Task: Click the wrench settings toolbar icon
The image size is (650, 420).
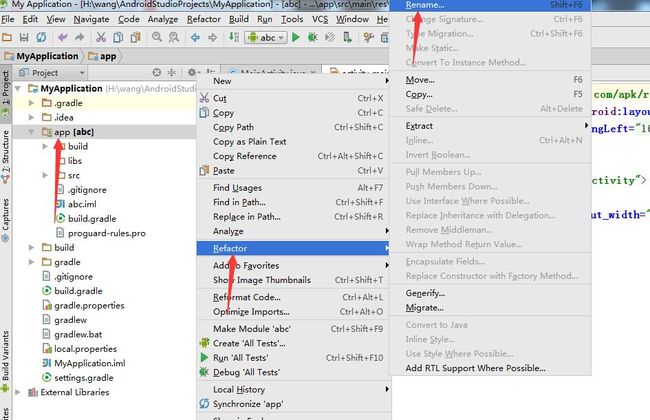Action: 368,37
